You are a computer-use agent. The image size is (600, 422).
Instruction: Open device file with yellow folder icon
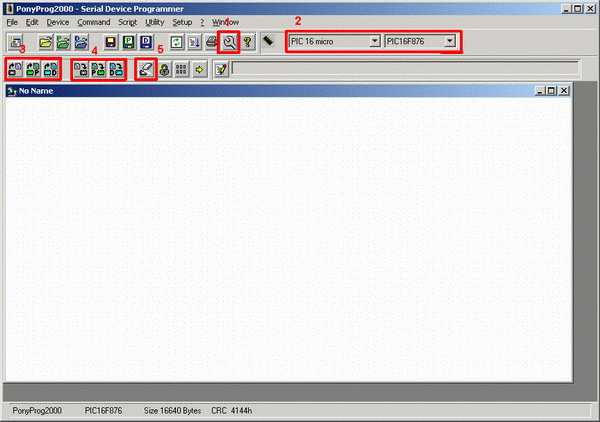click(46, 42)
